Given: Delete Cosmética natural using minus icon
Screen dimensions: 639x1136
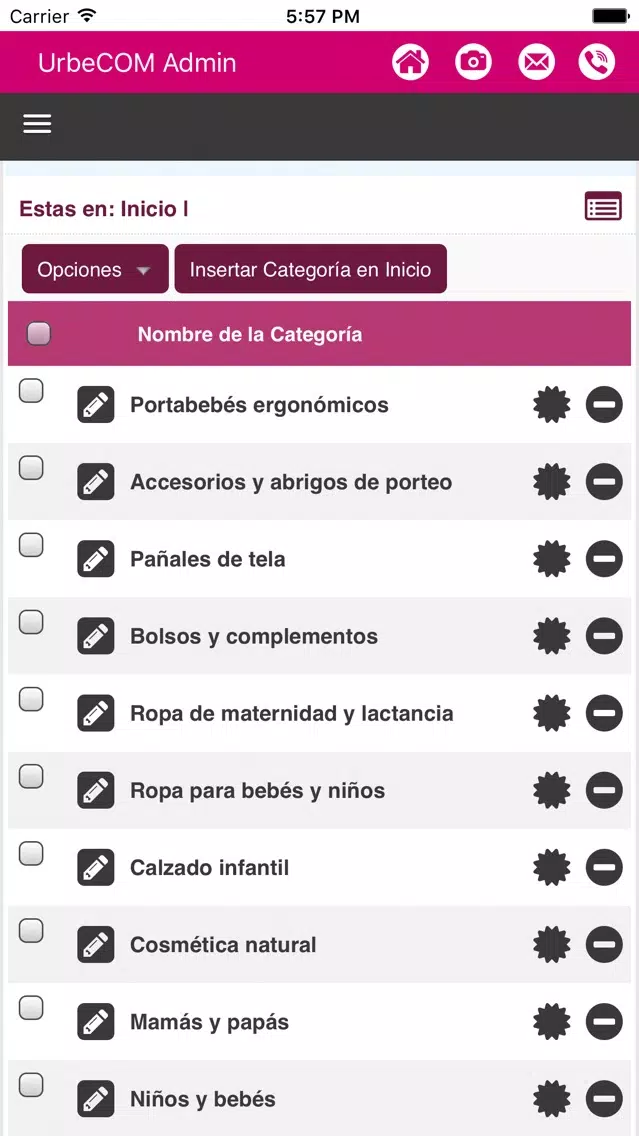Looking at the screenshot, I should pyautogui.click(x=604, y=945).
